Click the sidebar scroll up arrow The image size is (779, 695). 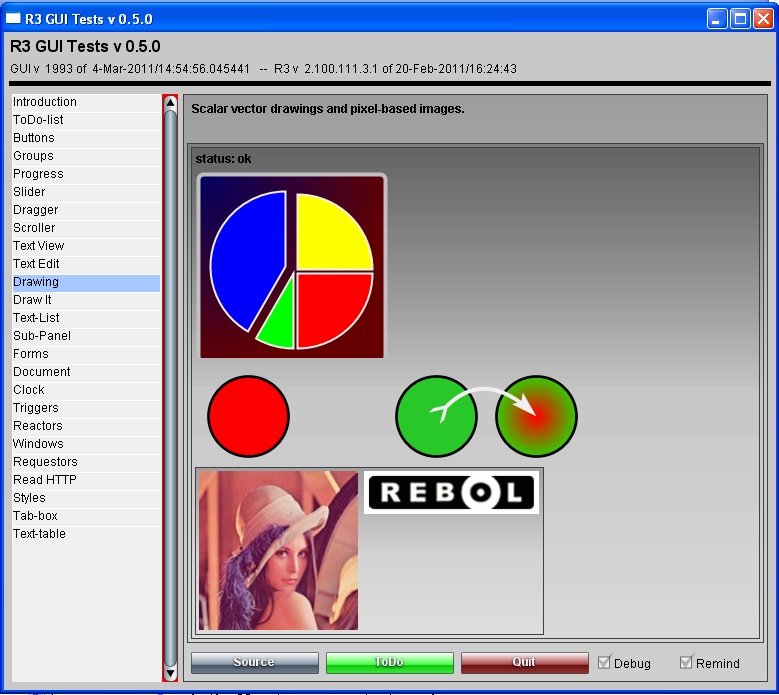[x=170, y=103]
